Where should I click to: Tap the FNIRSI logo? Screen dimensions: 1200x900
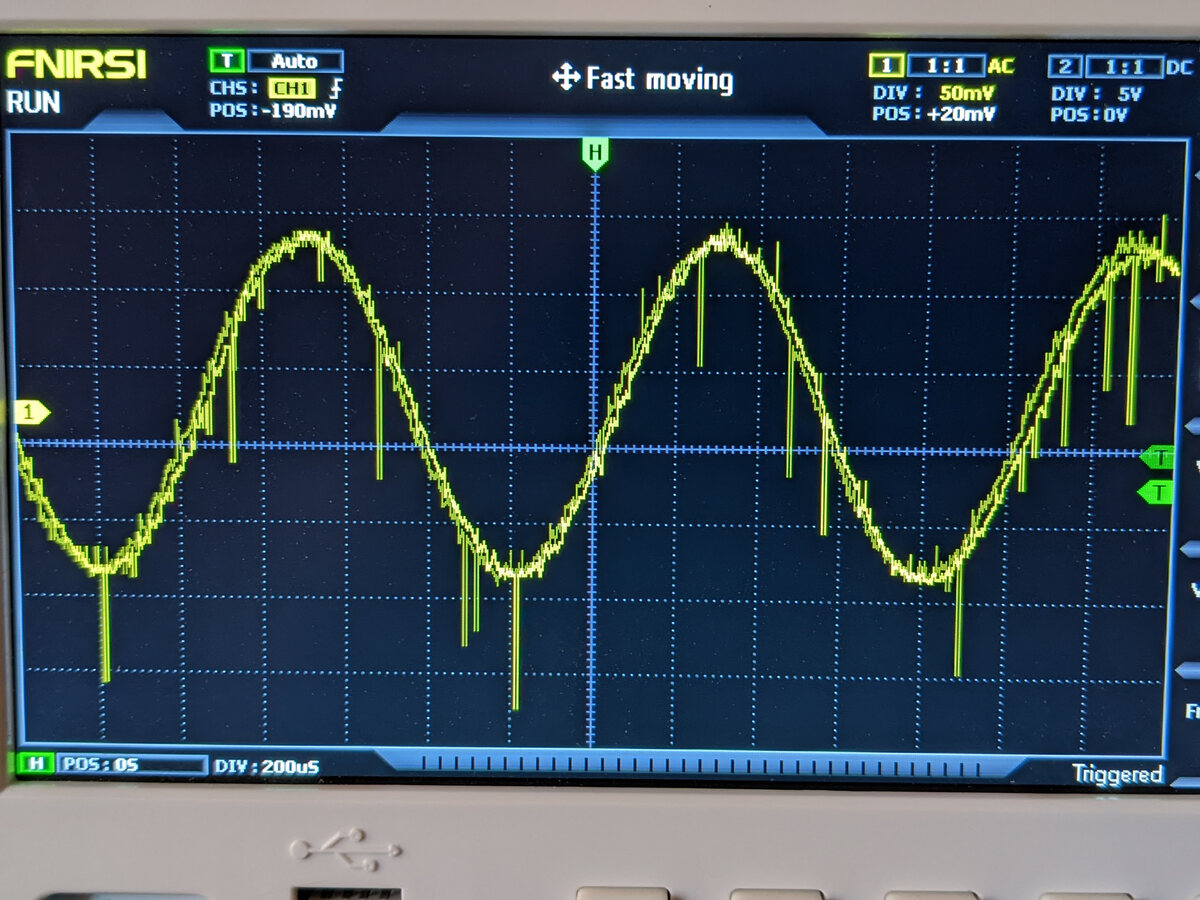76,65
